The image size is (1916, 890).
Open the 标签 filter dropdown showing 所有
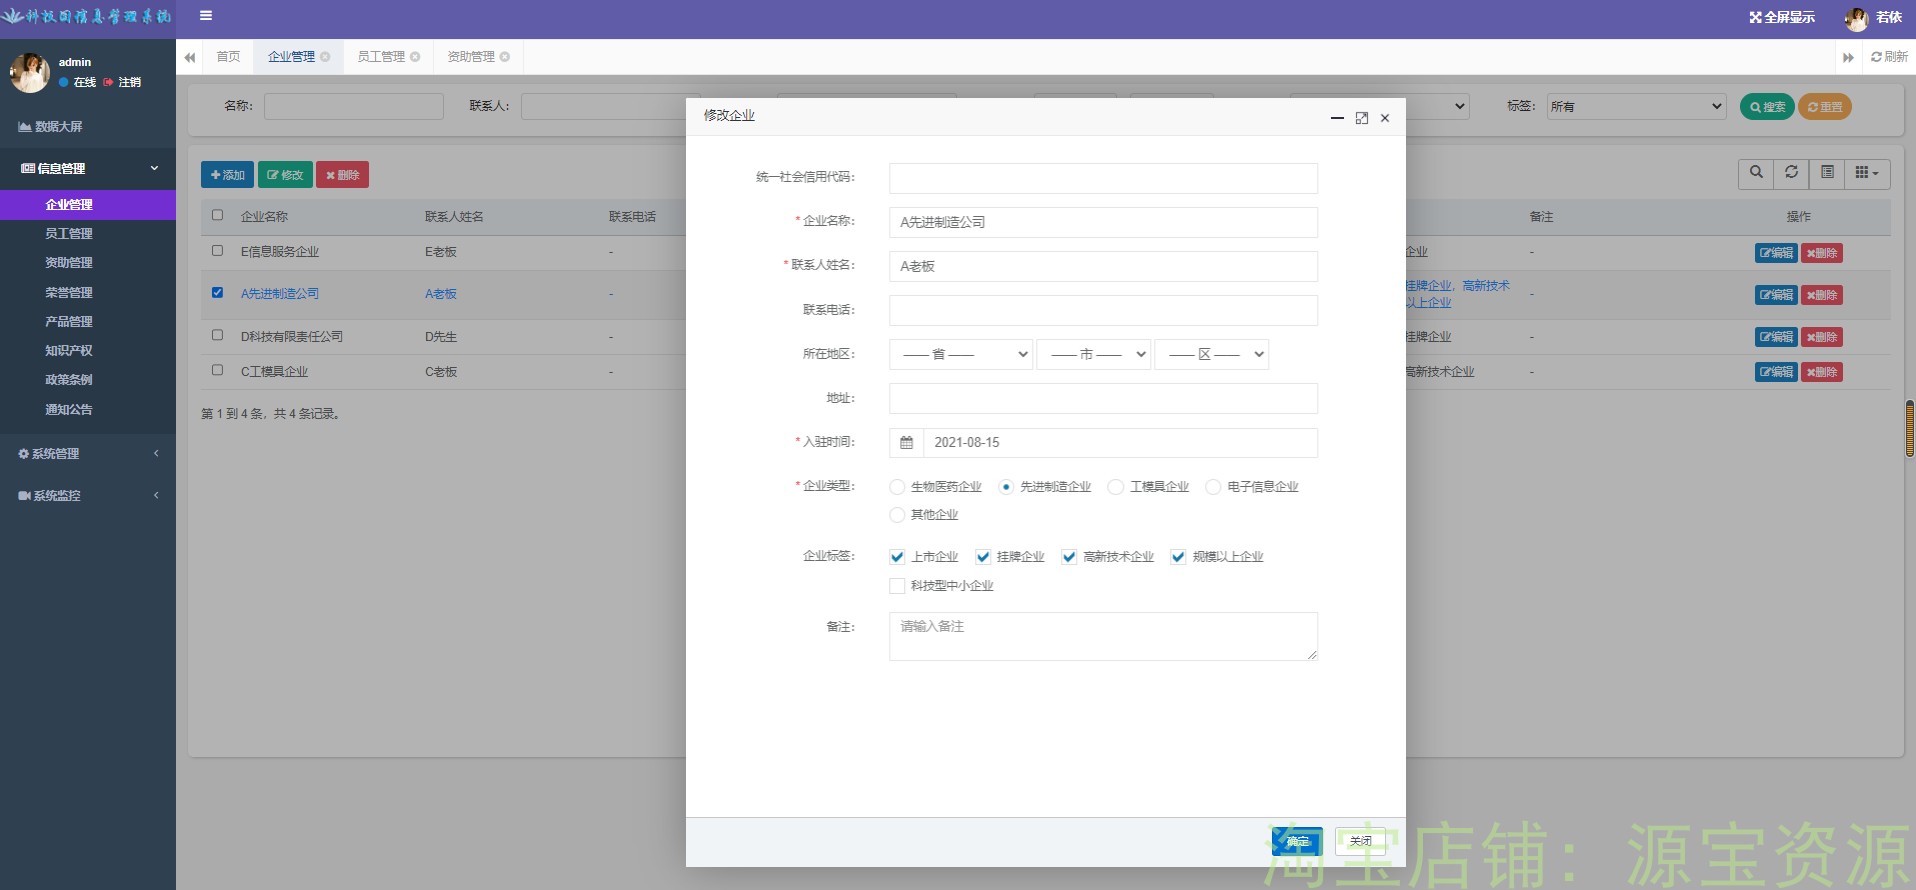(x=1636, y=106)
